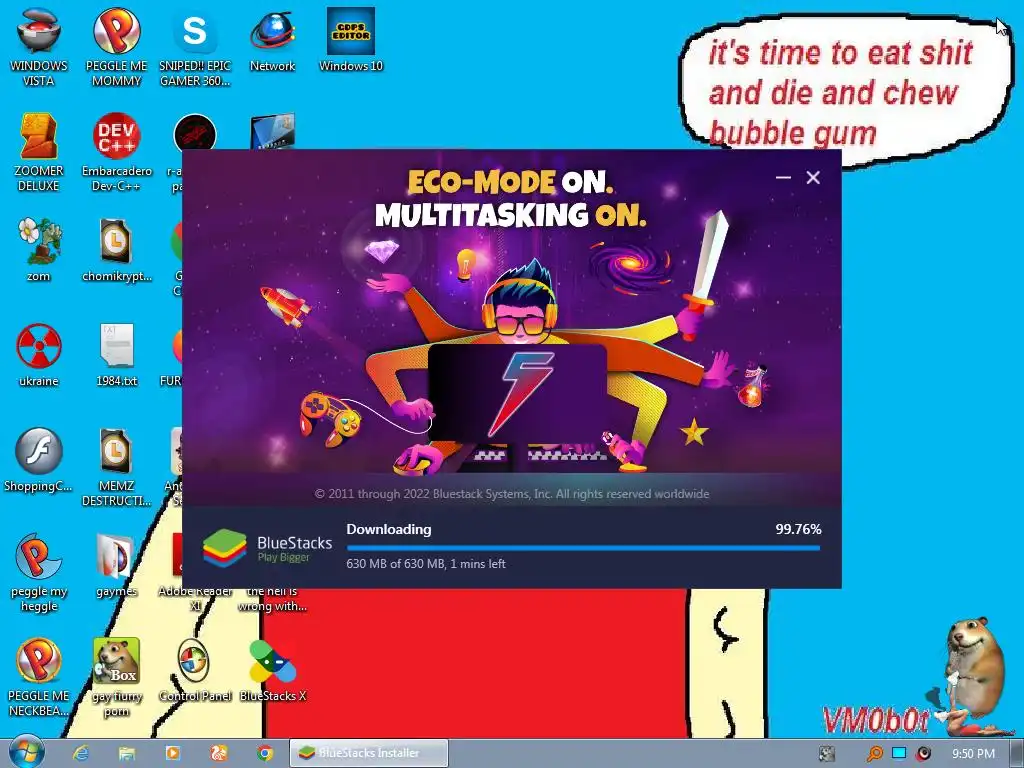Select the SNIPED!! EPIC GAMER 360 Skype icon

[x=195, y=46]
